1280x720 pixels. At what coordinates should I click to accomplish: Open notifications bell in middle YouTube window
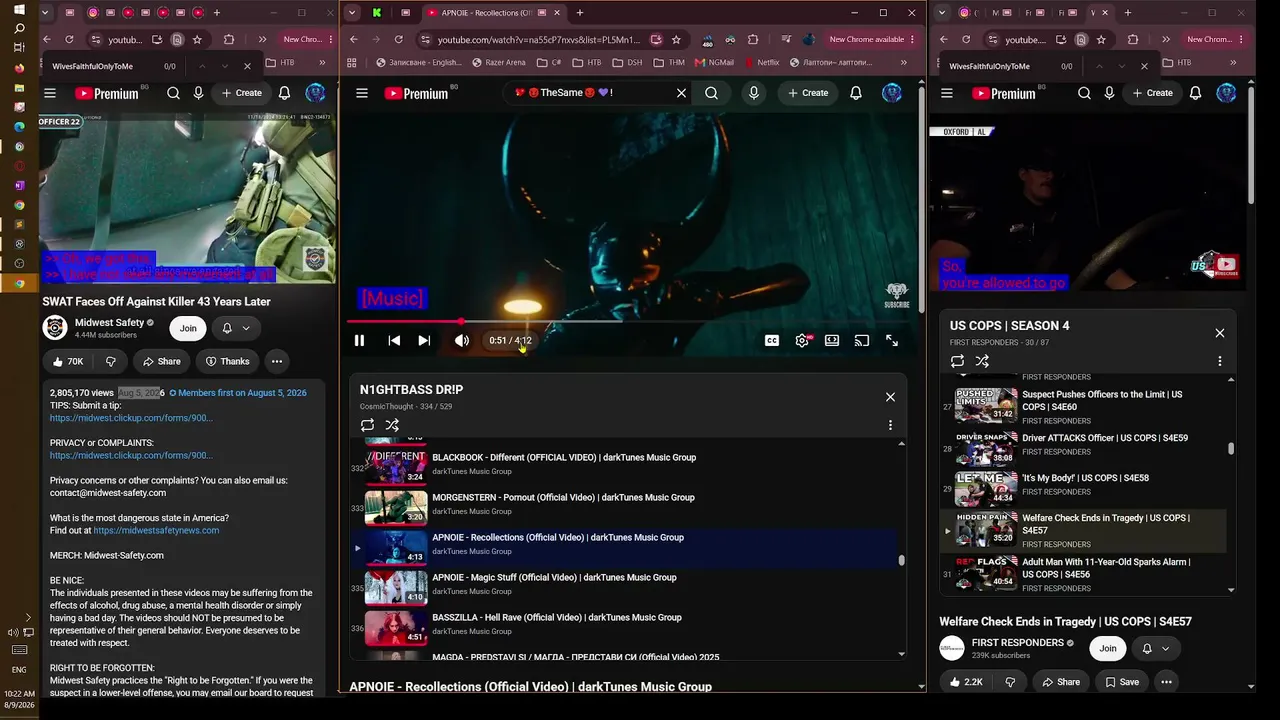[856, 93]
